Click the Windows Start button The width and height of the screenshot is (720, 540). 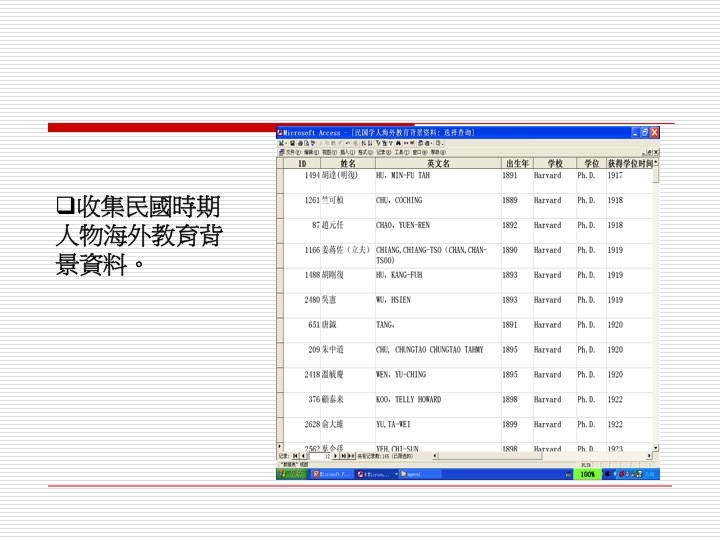point(292,474)
